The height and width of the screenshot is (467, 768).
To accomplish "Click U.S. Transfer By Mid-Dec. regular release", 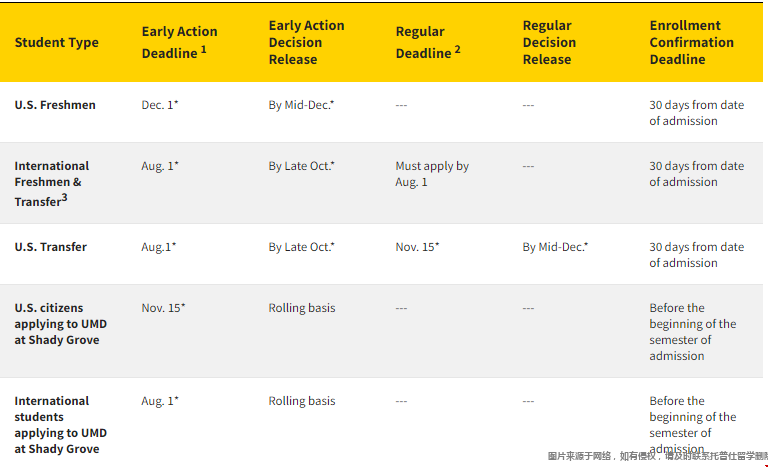I will coord(555,247).
